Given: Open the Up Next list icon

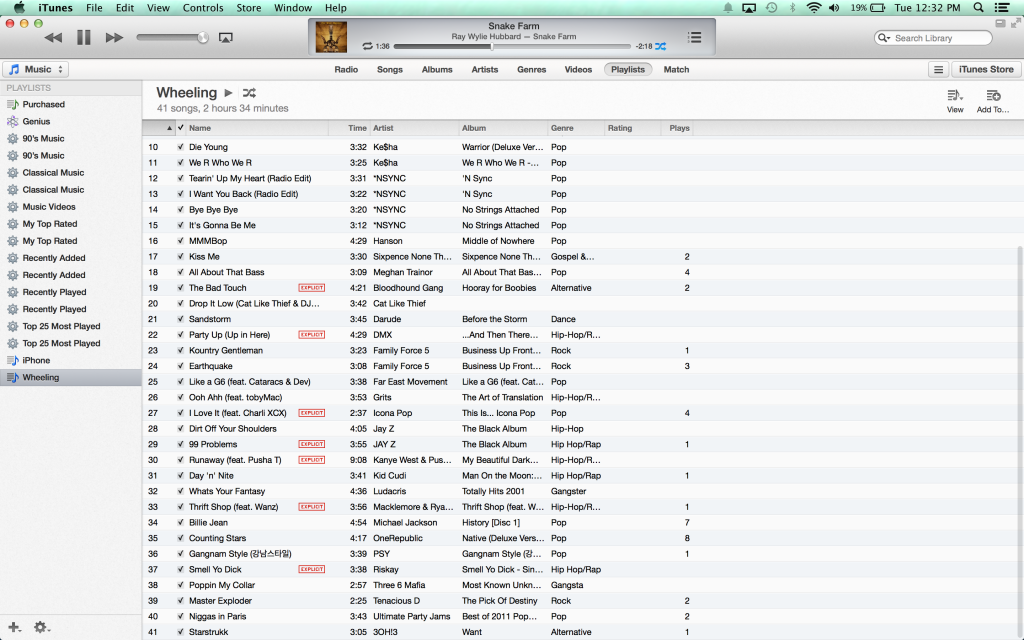Looking at the screenshot, I should point(695,37).
